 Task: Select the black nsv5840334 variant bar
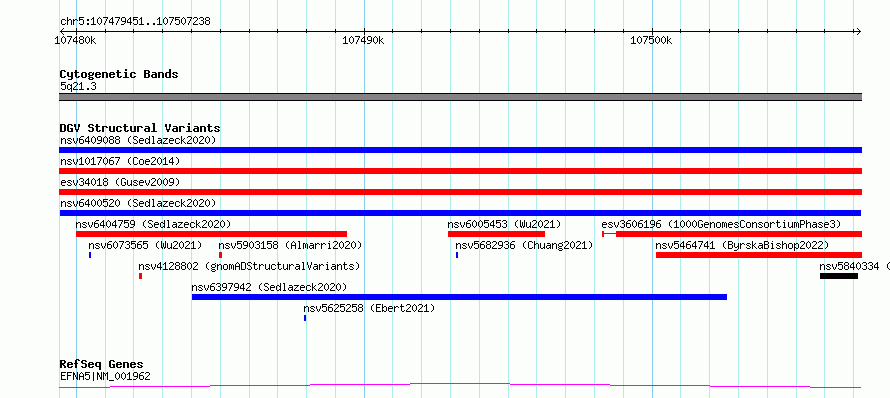839,276
